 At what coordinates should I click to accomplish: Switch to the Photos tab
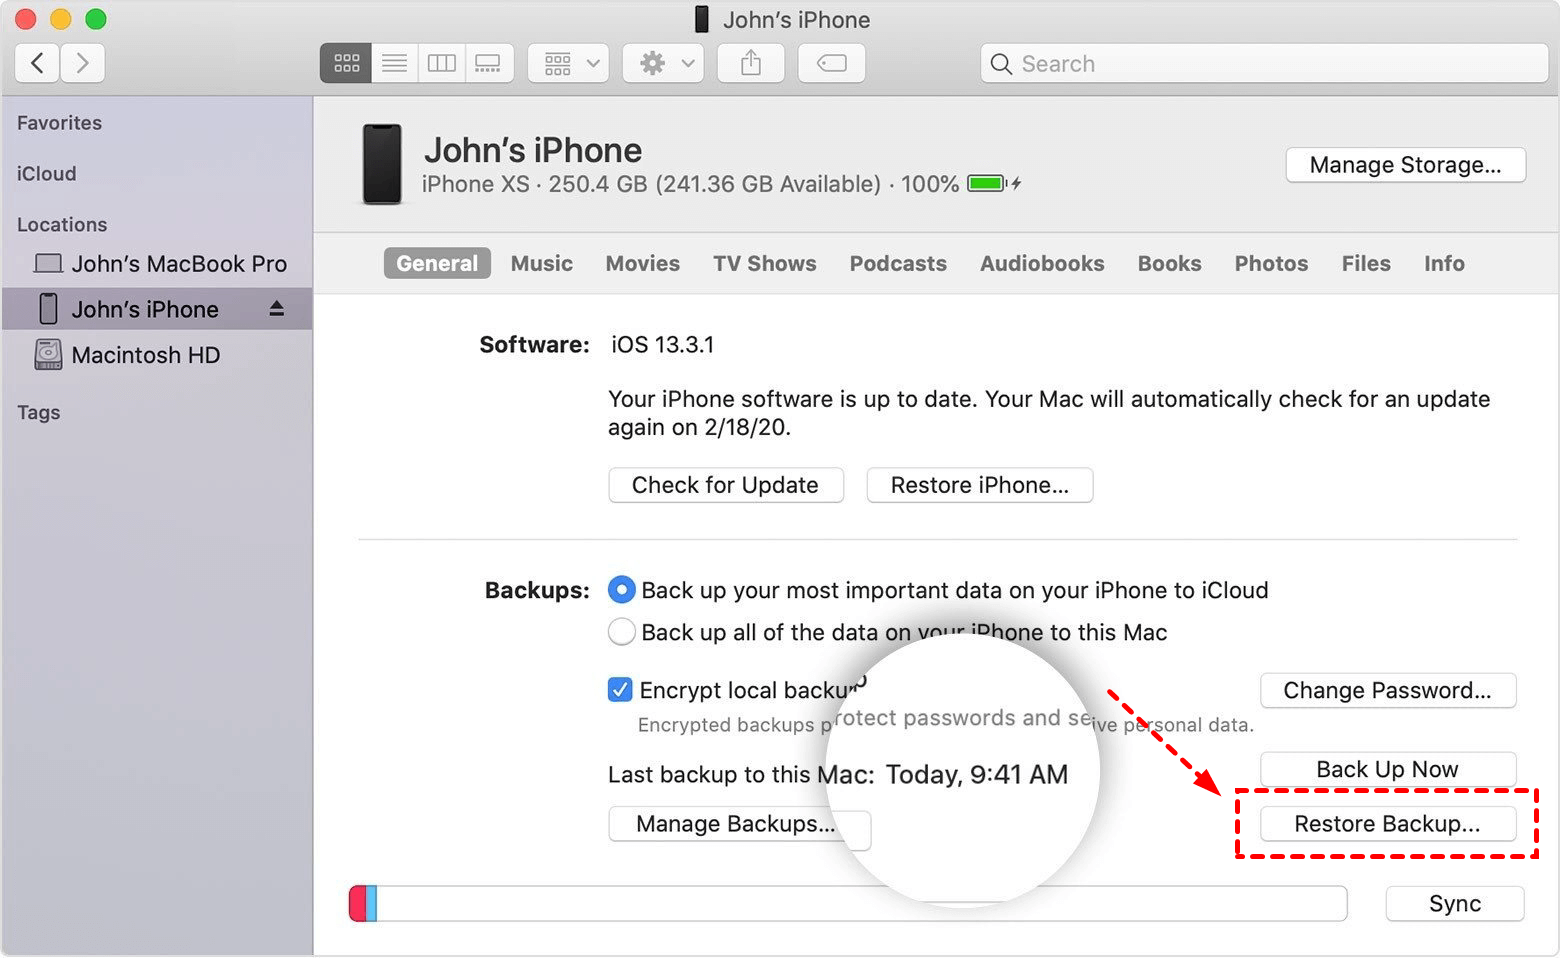click(1271, 263)
